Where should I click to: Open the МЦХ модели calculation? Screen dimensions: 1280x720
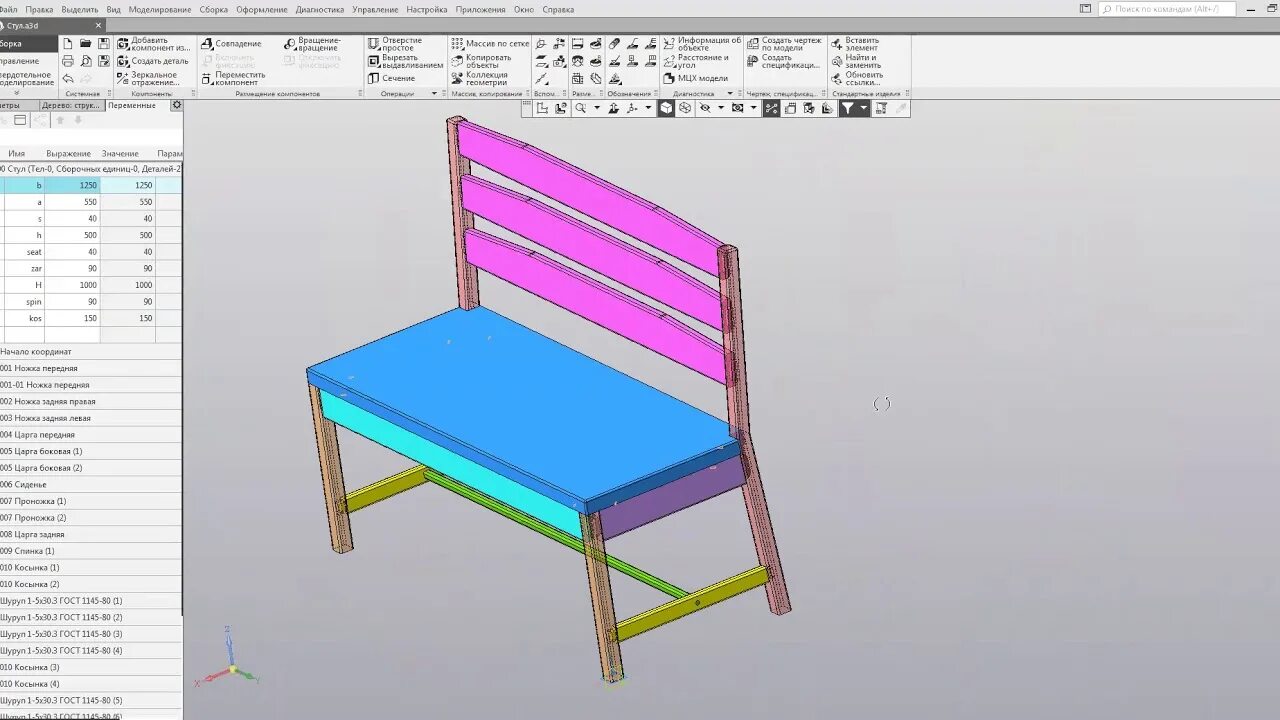click(696, 78)
